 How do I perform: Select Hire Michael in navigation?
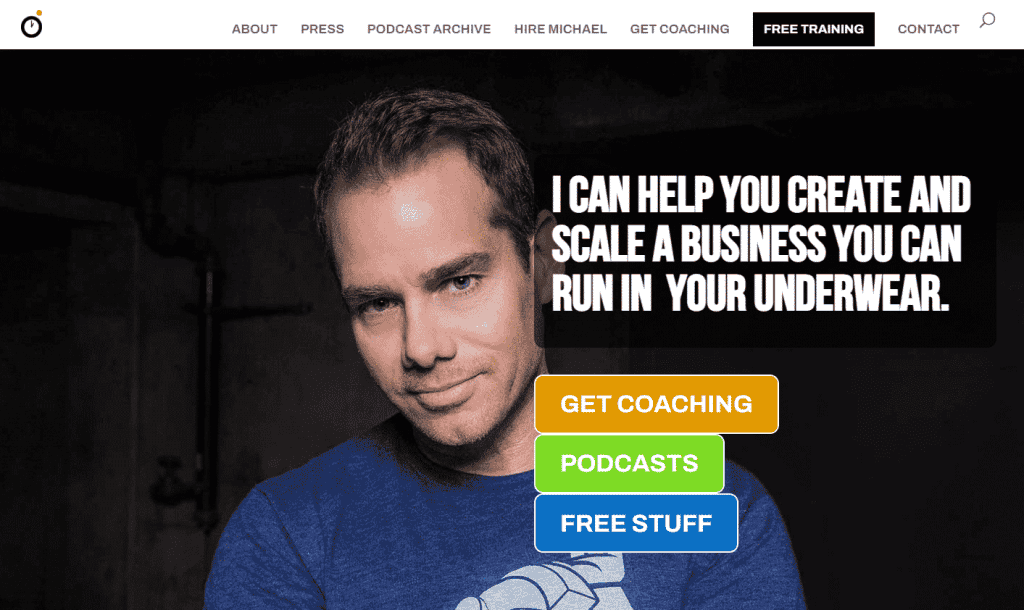coord(560,29)
